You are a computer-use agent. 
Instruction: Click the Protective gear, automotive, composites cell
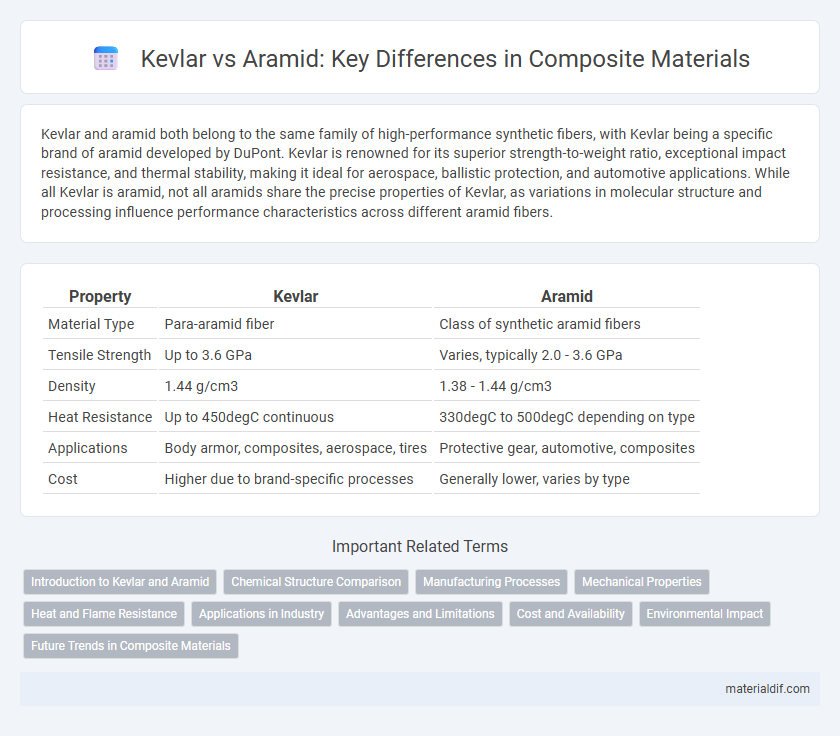click(567, 448)
